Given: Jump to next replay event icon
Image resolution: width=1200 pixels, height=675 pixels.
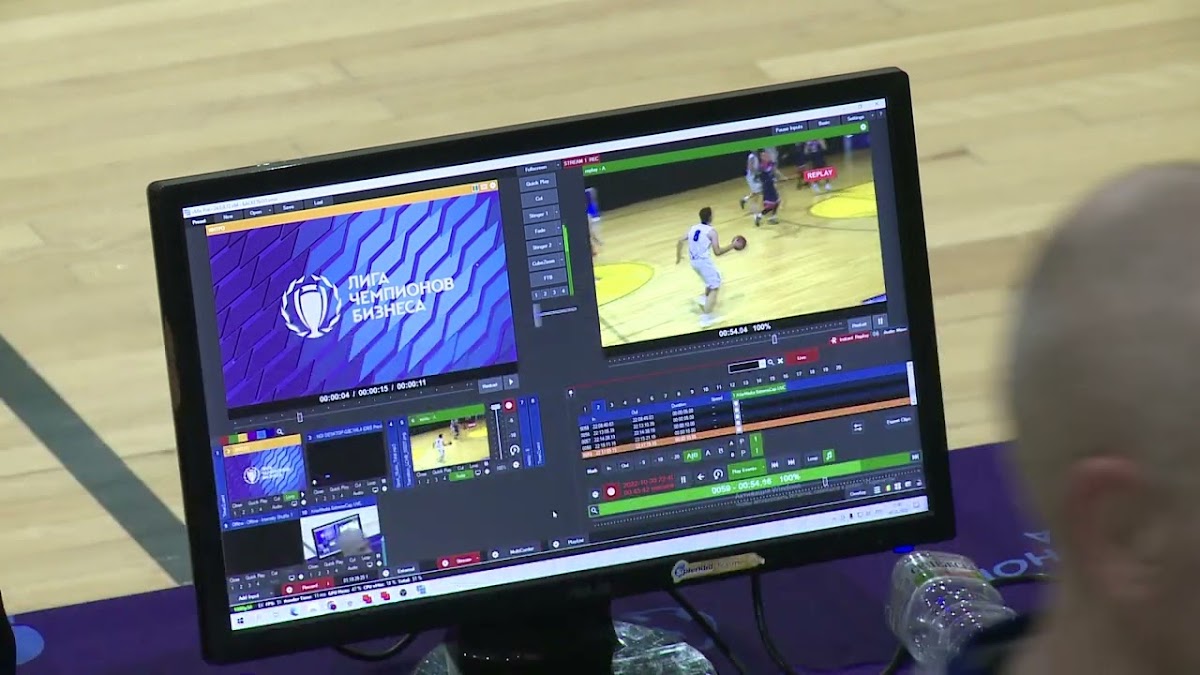Looking at the screenshot, I should [x=791, y=462].
